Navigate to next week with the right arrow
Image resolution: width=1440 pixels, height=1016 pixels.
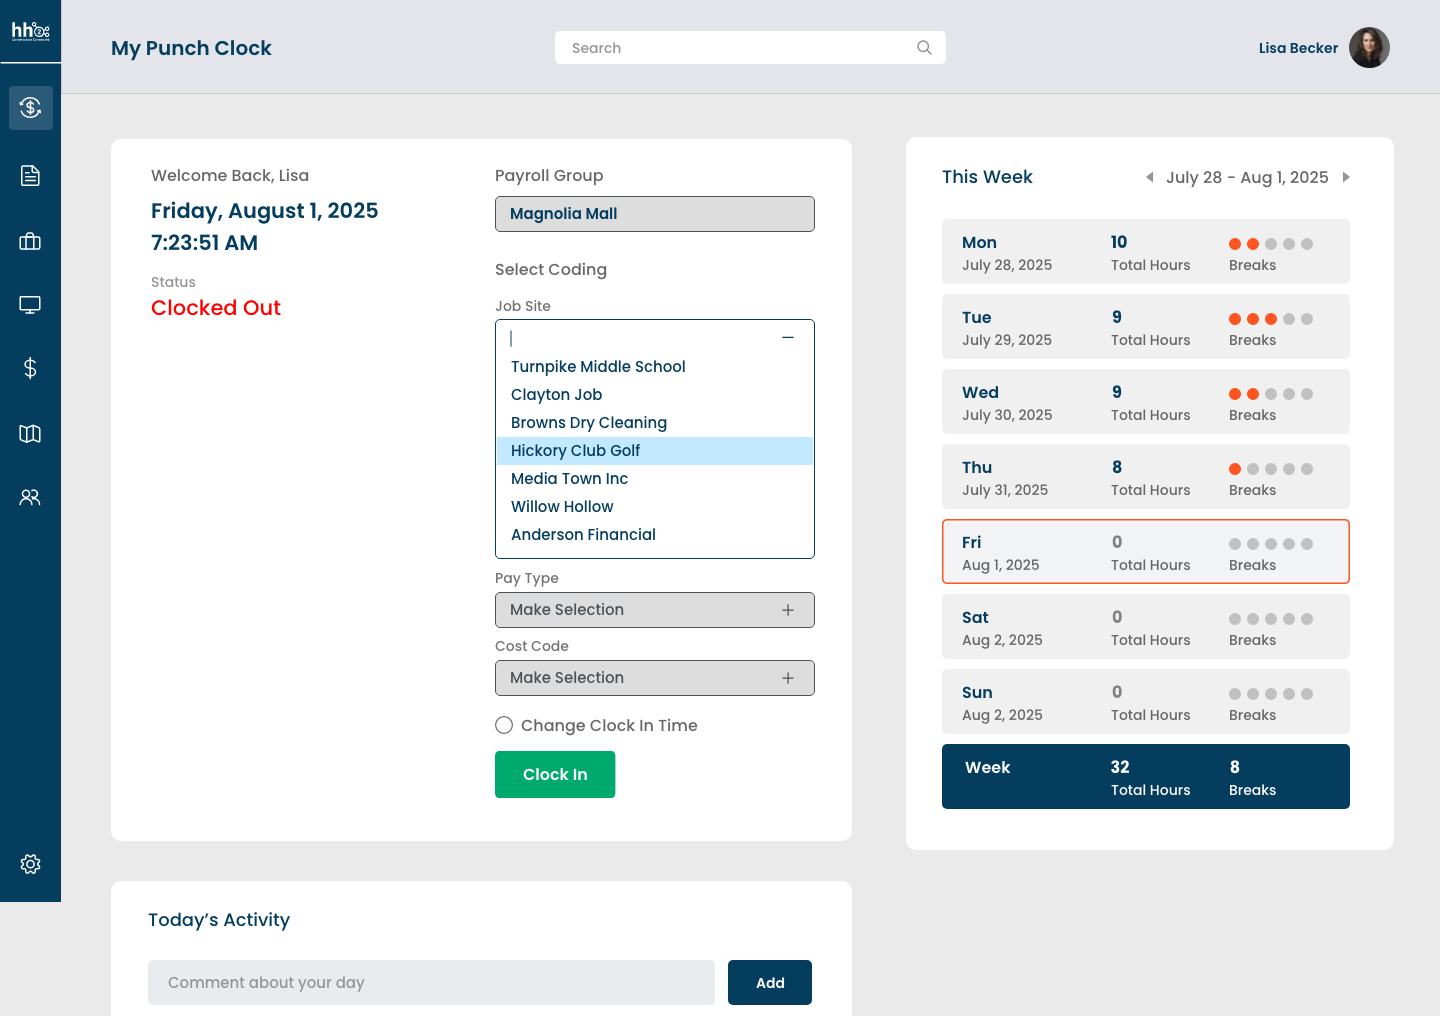[x=1346, y=177]
